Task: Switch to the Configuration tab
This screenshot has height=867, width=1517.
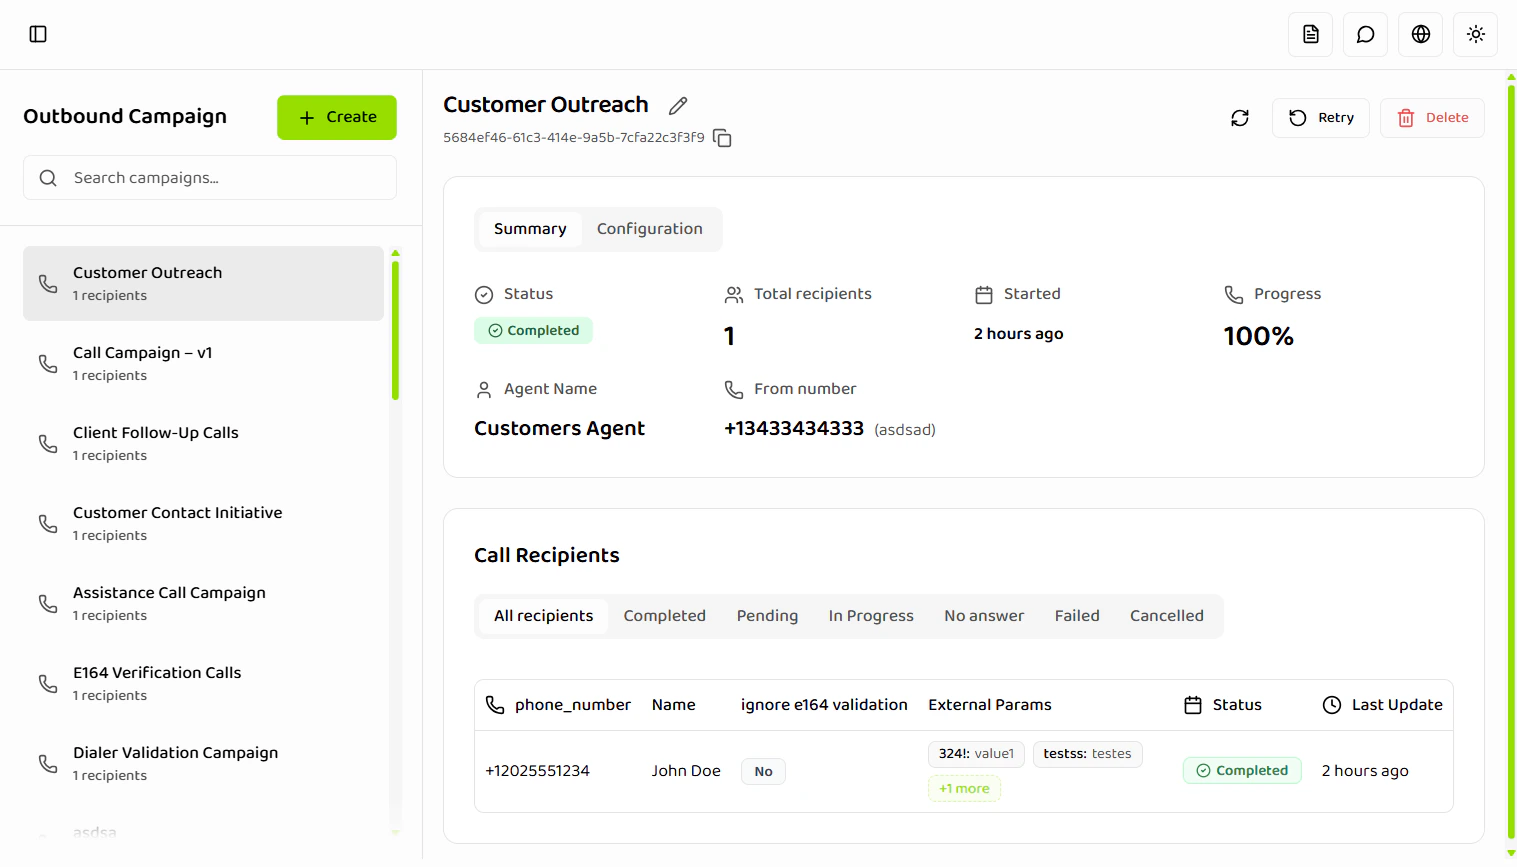Action: 649,228
